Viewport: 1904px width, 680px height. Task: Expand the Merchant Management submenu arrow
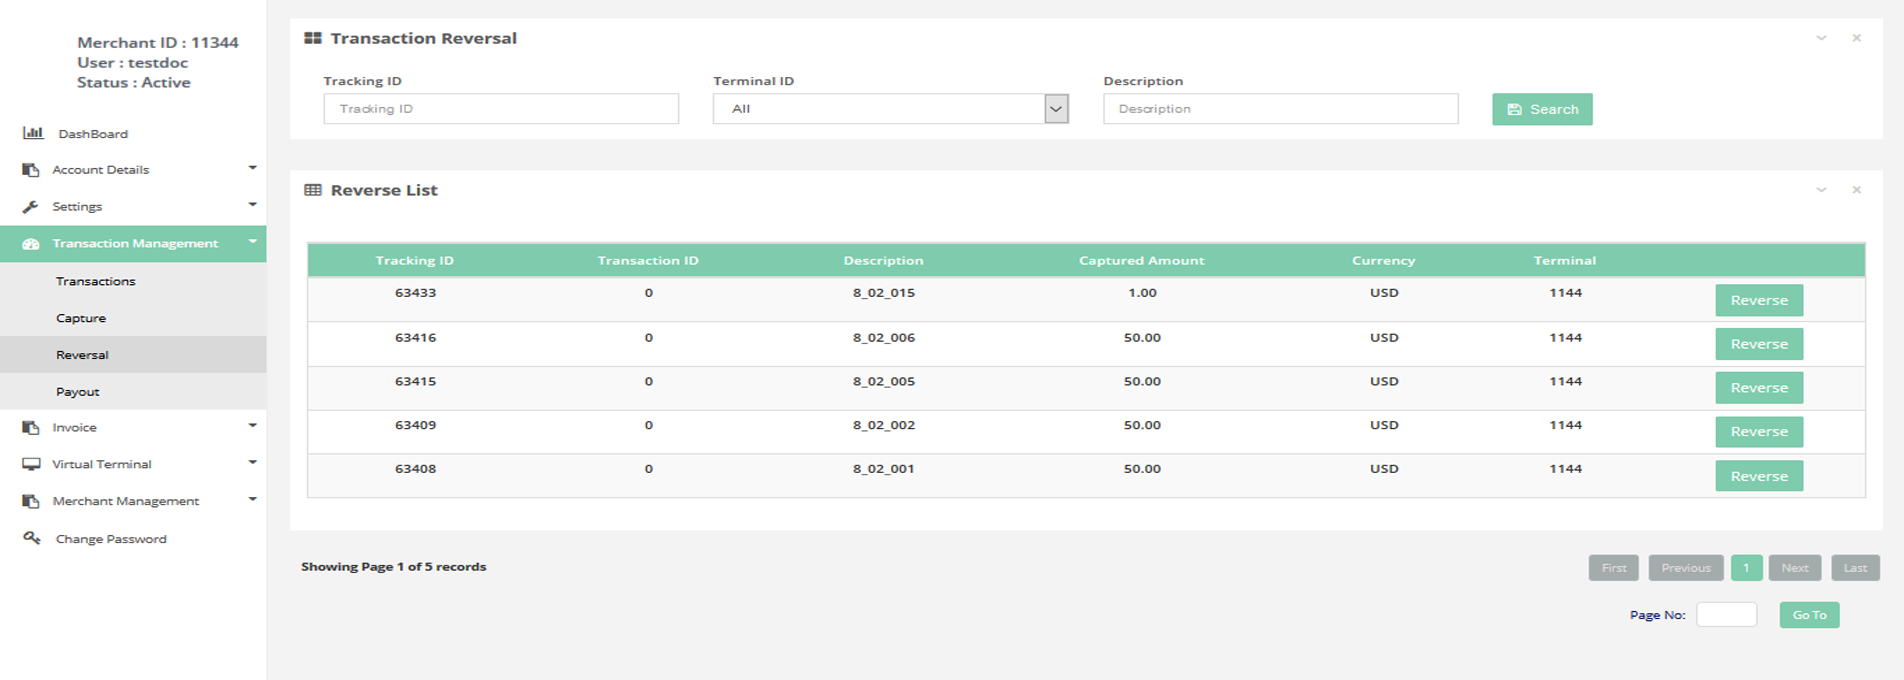point(252,499)
